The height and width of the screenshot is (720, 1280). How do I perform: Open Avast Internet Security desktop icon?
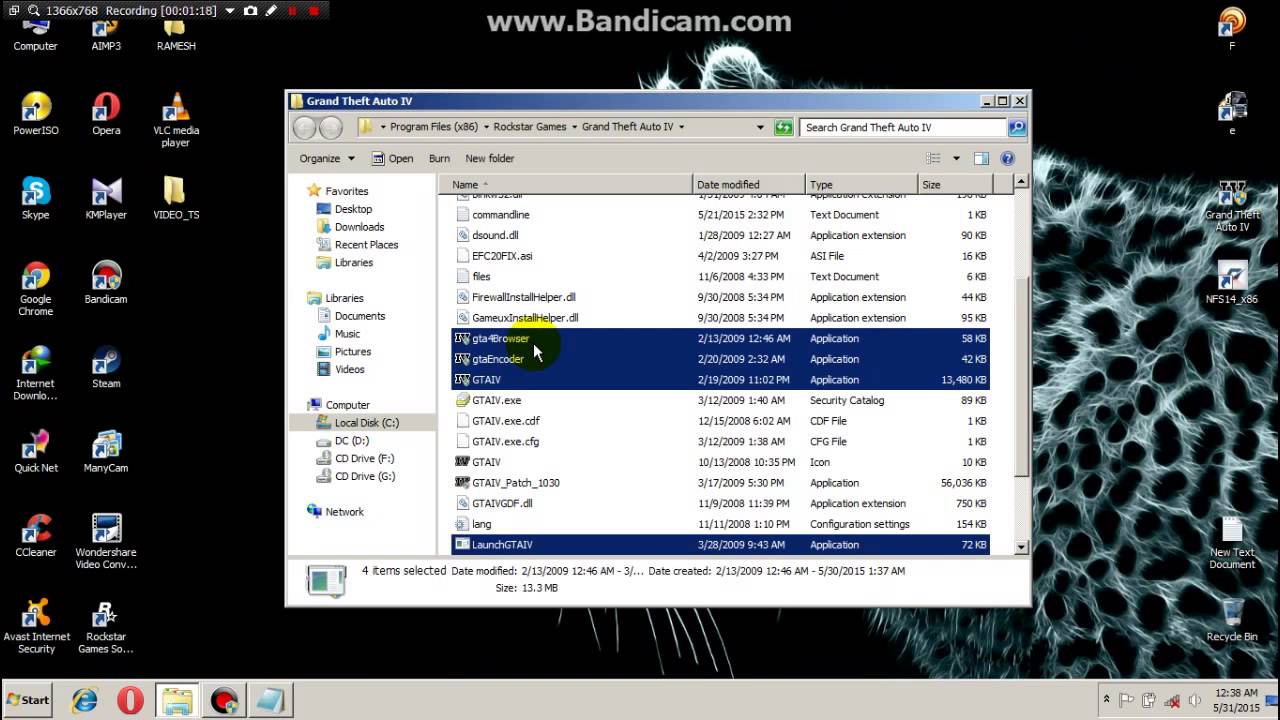[x=36, y=626]
